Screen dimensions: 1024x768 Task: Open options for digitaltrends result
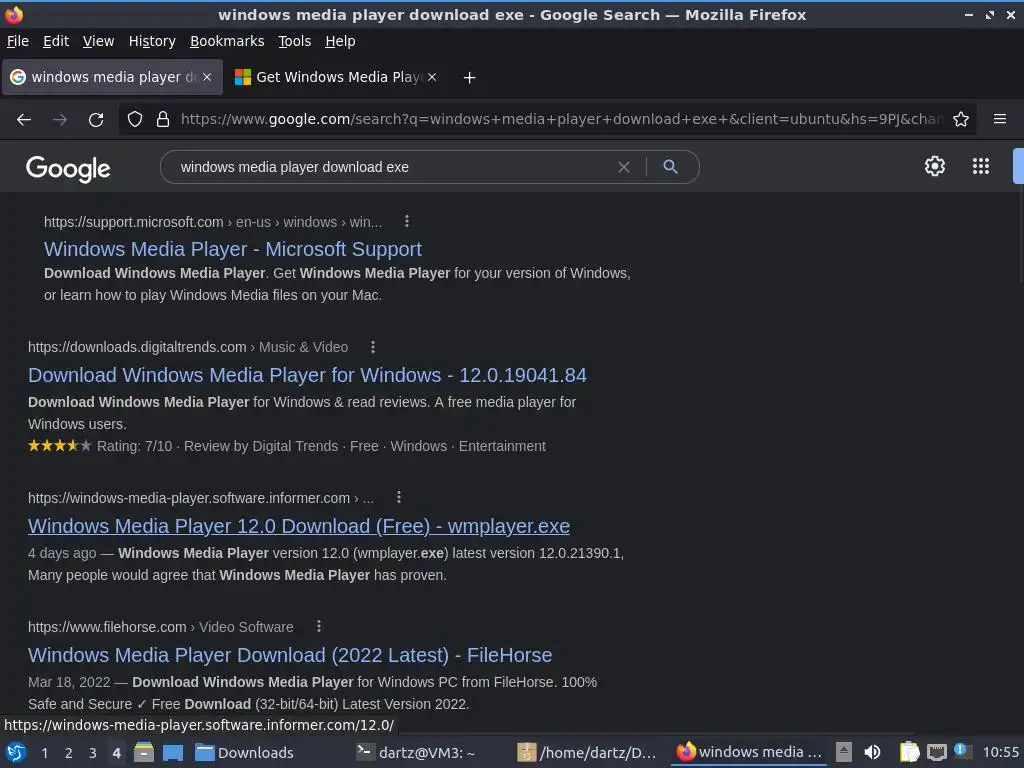coord(373,347)
